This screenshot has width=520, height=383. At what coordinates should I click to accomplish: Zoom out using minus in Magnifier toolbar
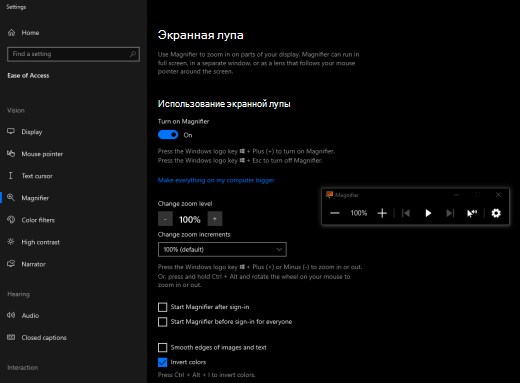[x=335, y=213]
